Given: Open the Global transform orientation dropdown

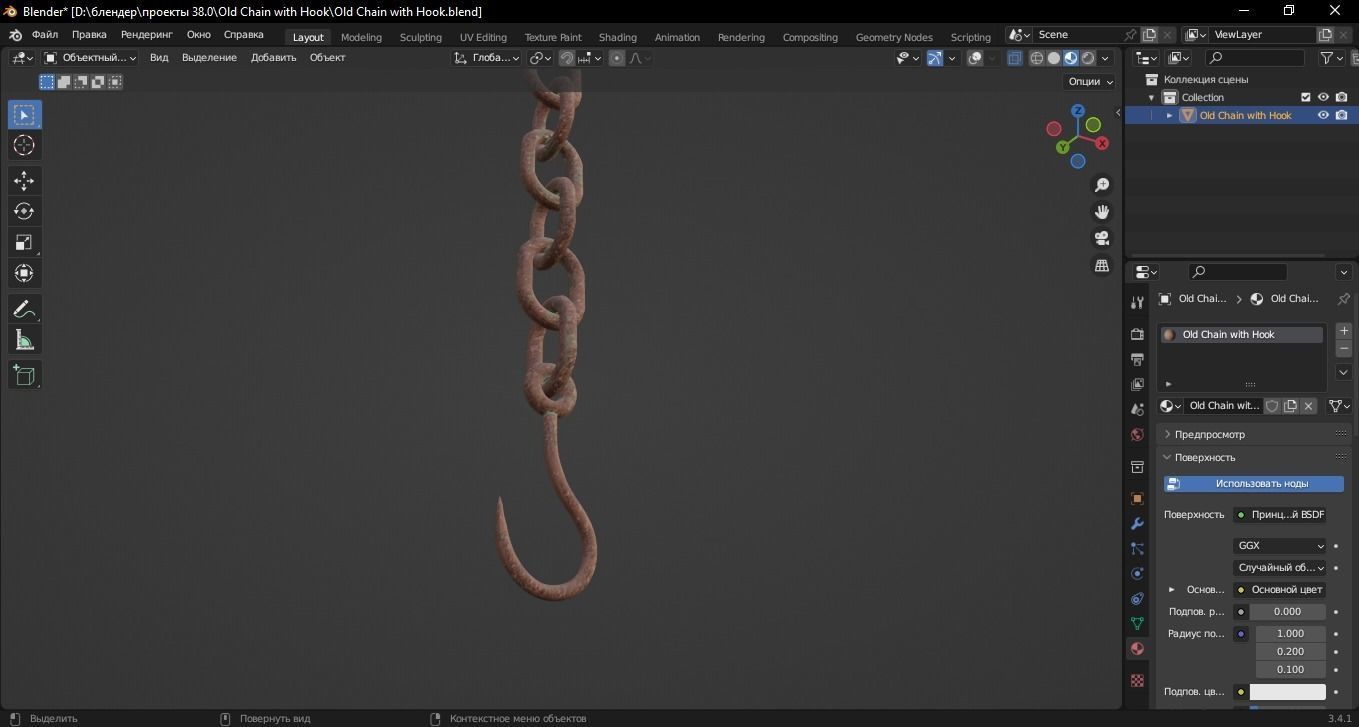Looking at the screenshot, I should 486,58.
